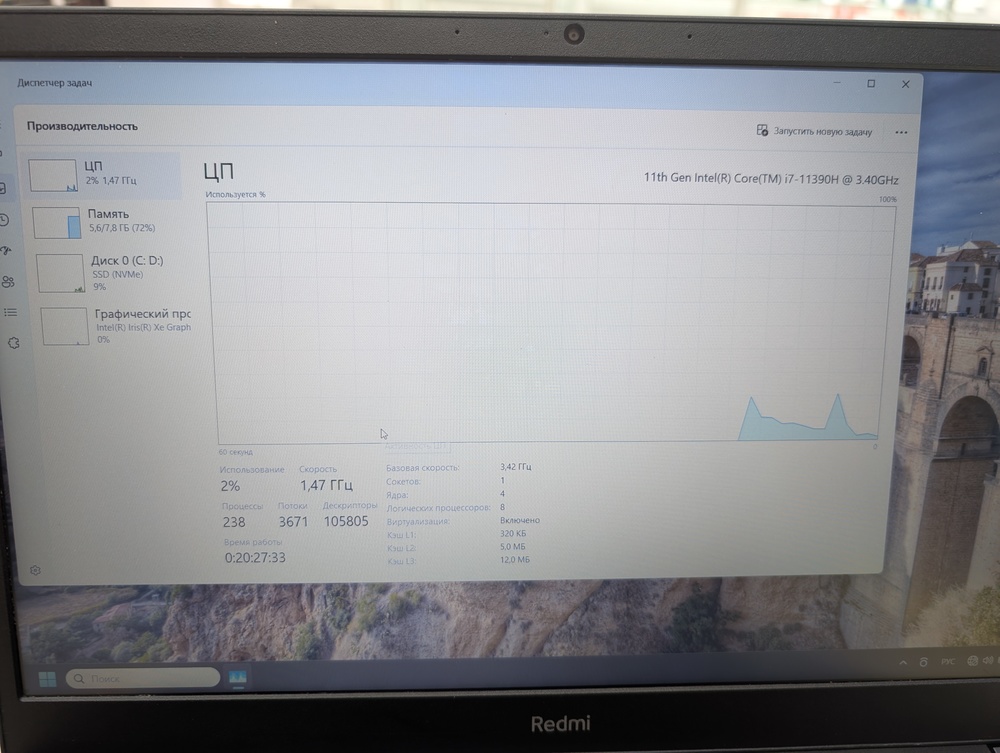Click the L2 cache 5,0 МБ value
This screenshot has width=1000, height=753.
(x=513, y=546)
